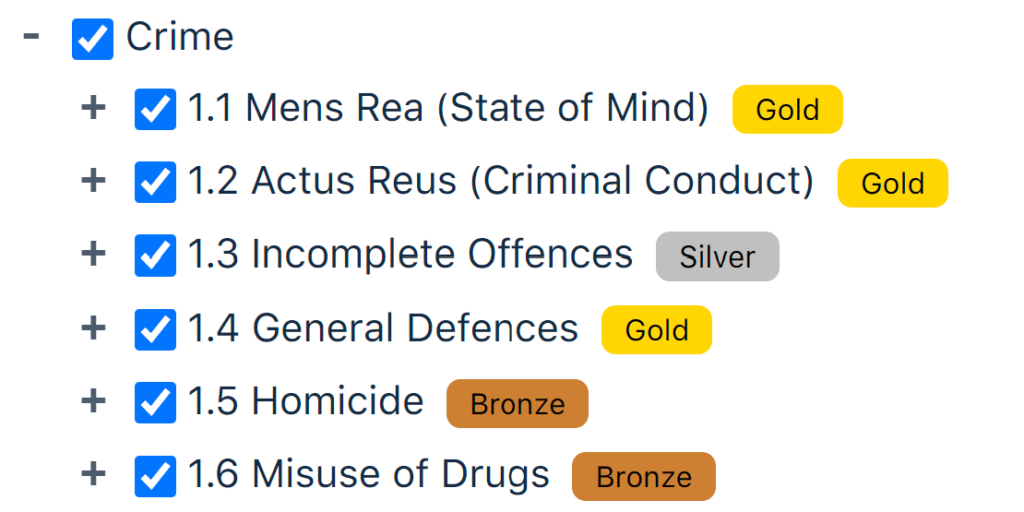Uncheck the 1.4 General Defences checkbox
Screen dimensions: 1024x512
155,330
